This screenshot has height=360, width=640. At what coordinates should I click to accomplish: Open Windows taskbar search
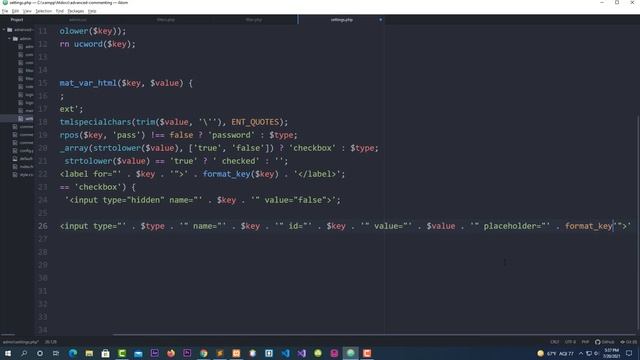[24, 353]
